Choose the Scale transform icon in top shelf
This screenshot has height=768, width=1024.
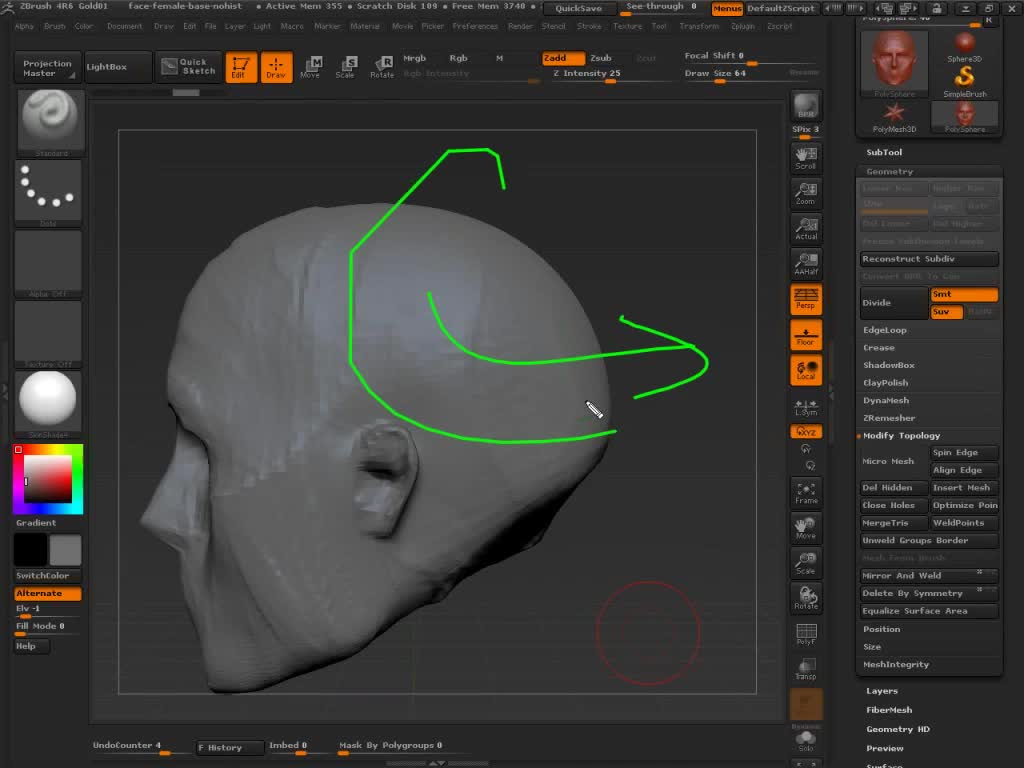click(345, 67)
